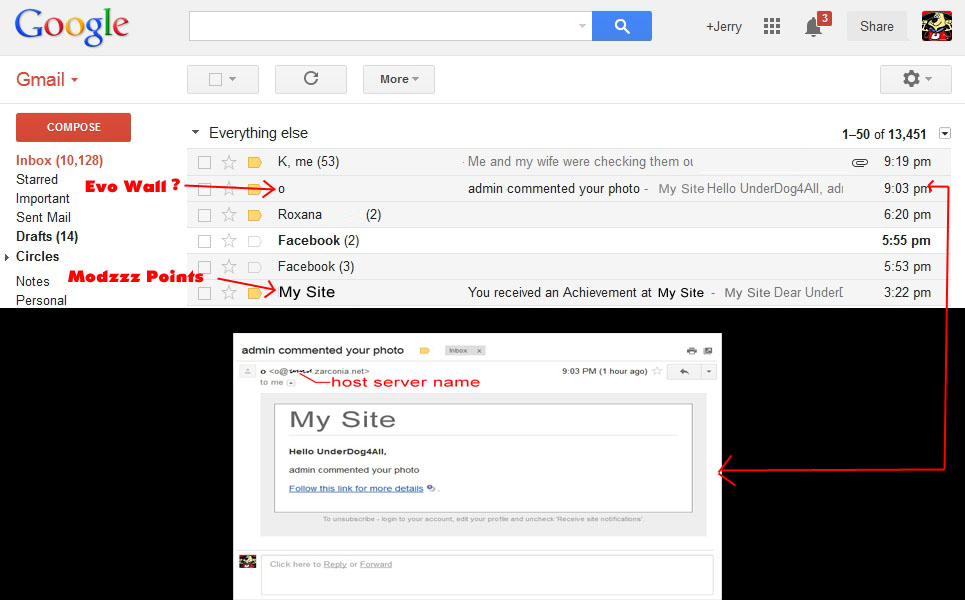Viewport: 965px width, 600px height.
Task: Click importance marker on Facebook (2) row
Action: (x=255, y=241)
